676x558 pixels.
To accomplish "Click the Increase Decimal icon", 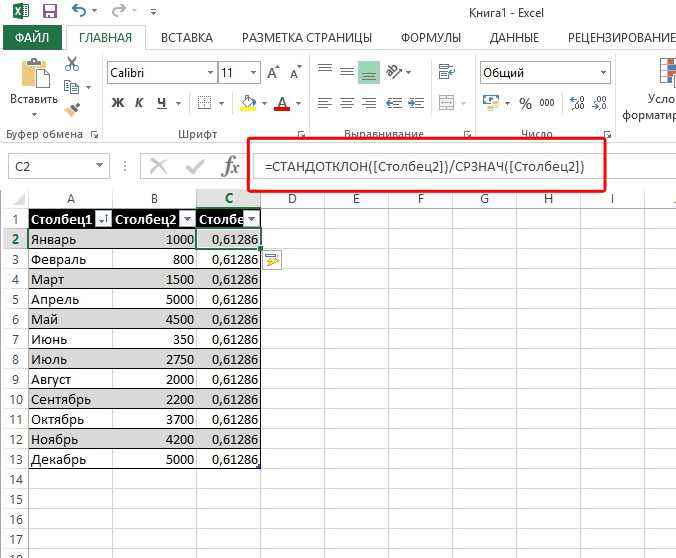I will [x=577, y=103].
